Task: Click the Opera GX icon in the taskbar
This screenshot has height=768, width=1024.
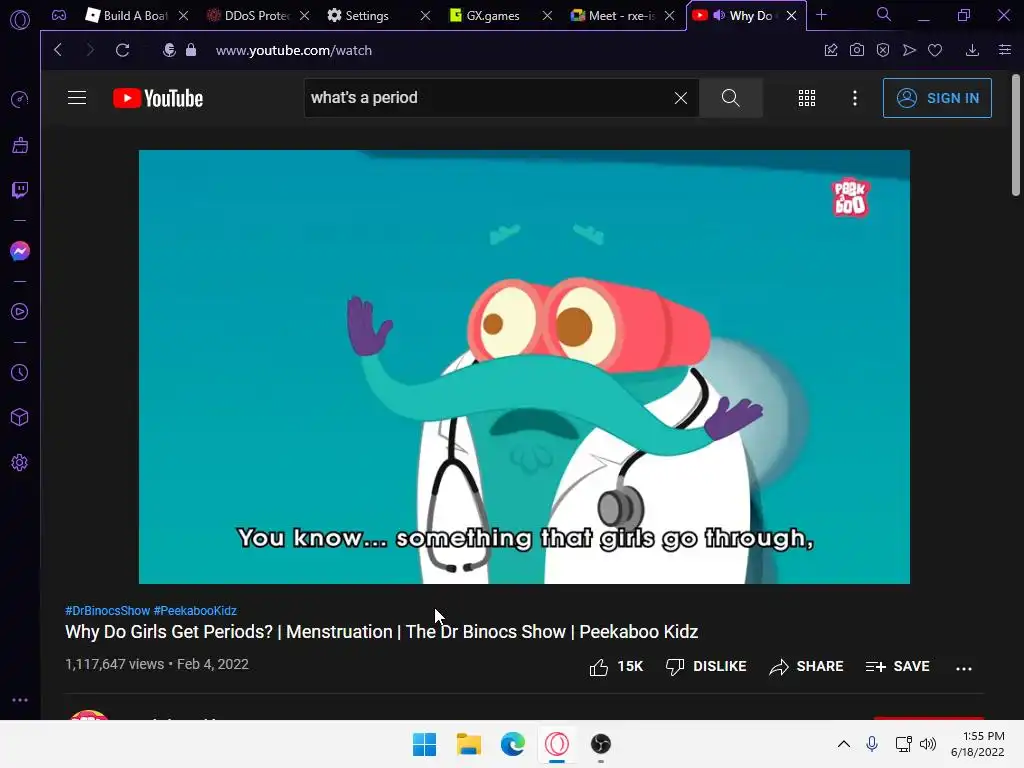Action: (557, 744)
